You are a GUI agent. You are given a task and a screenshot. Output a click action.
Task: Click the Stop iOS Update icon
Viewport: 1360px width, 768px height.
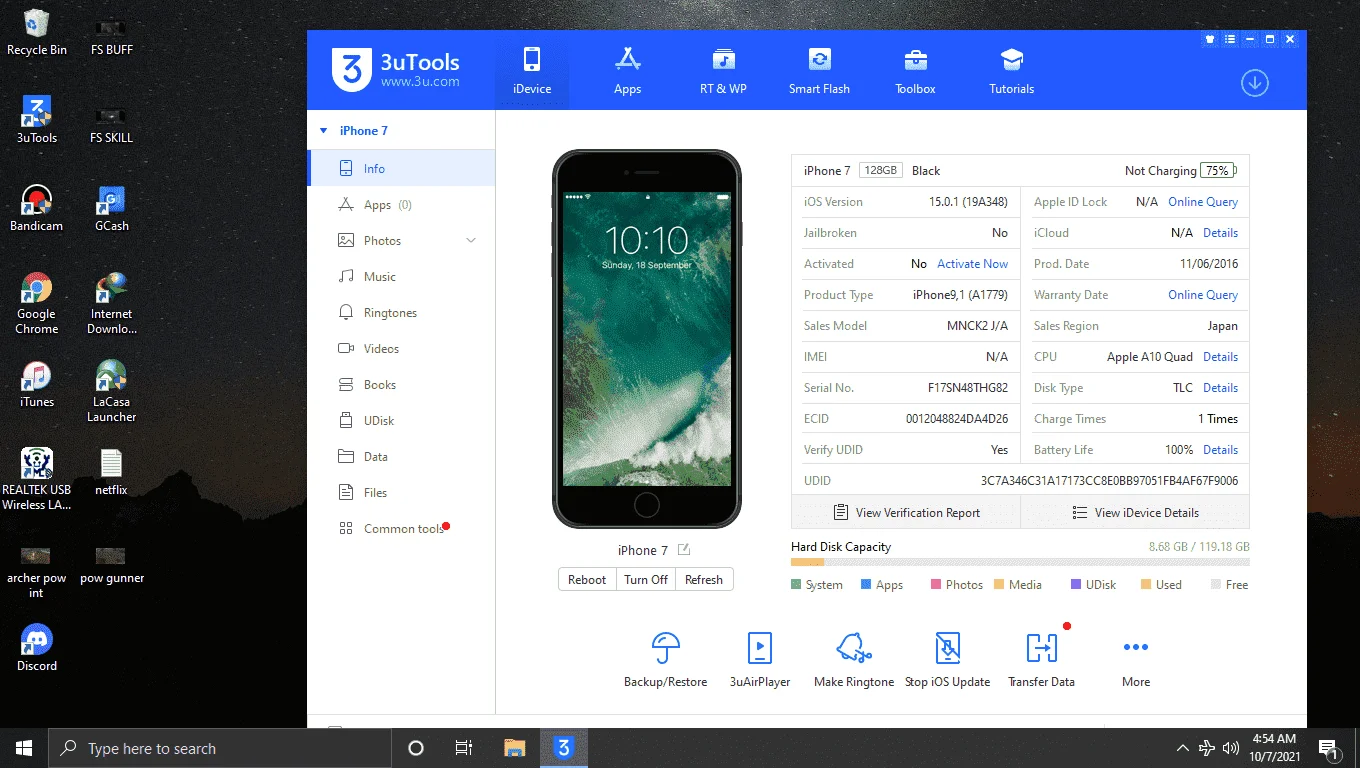(947, 648)
